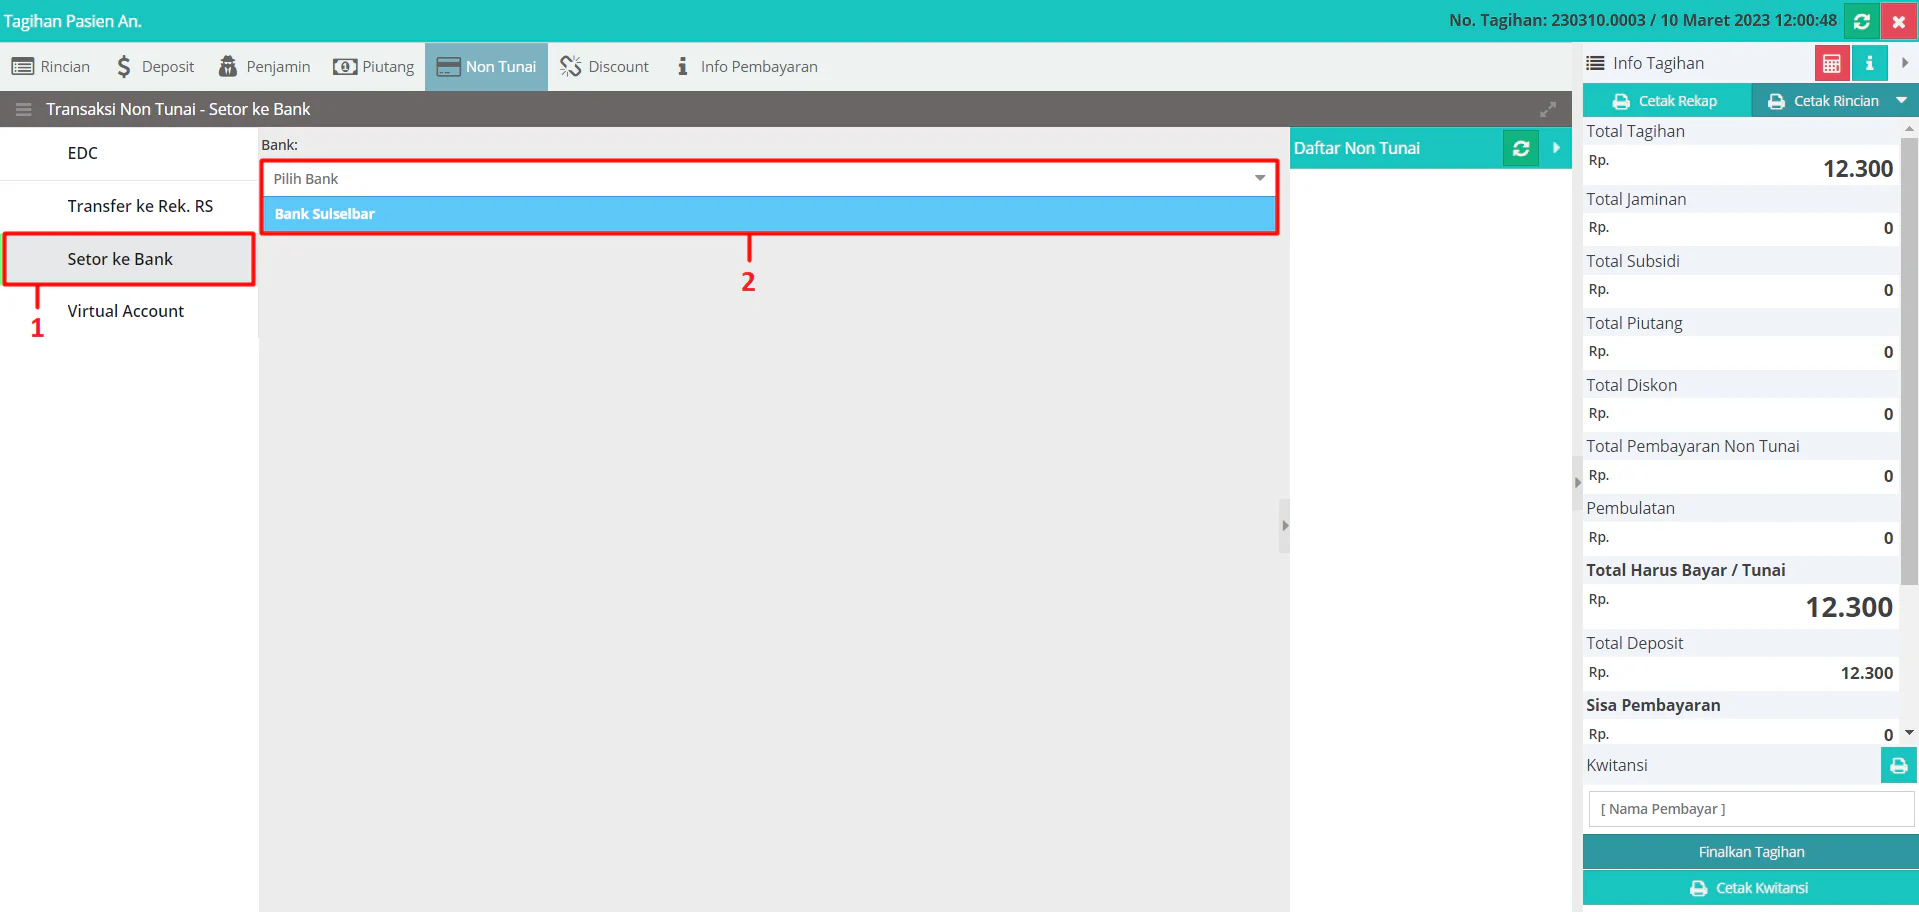The width and height of the screenshot is (1919, 912).
Task: Open the Discount tab
Action: (604, 67)
